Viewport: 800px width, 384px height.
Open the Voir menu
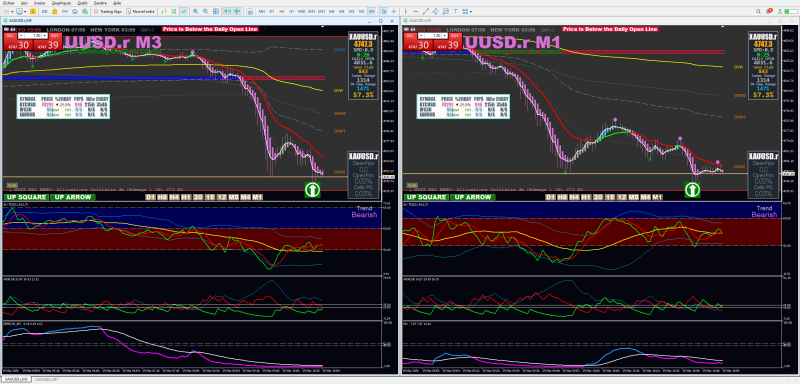[24, 3]
